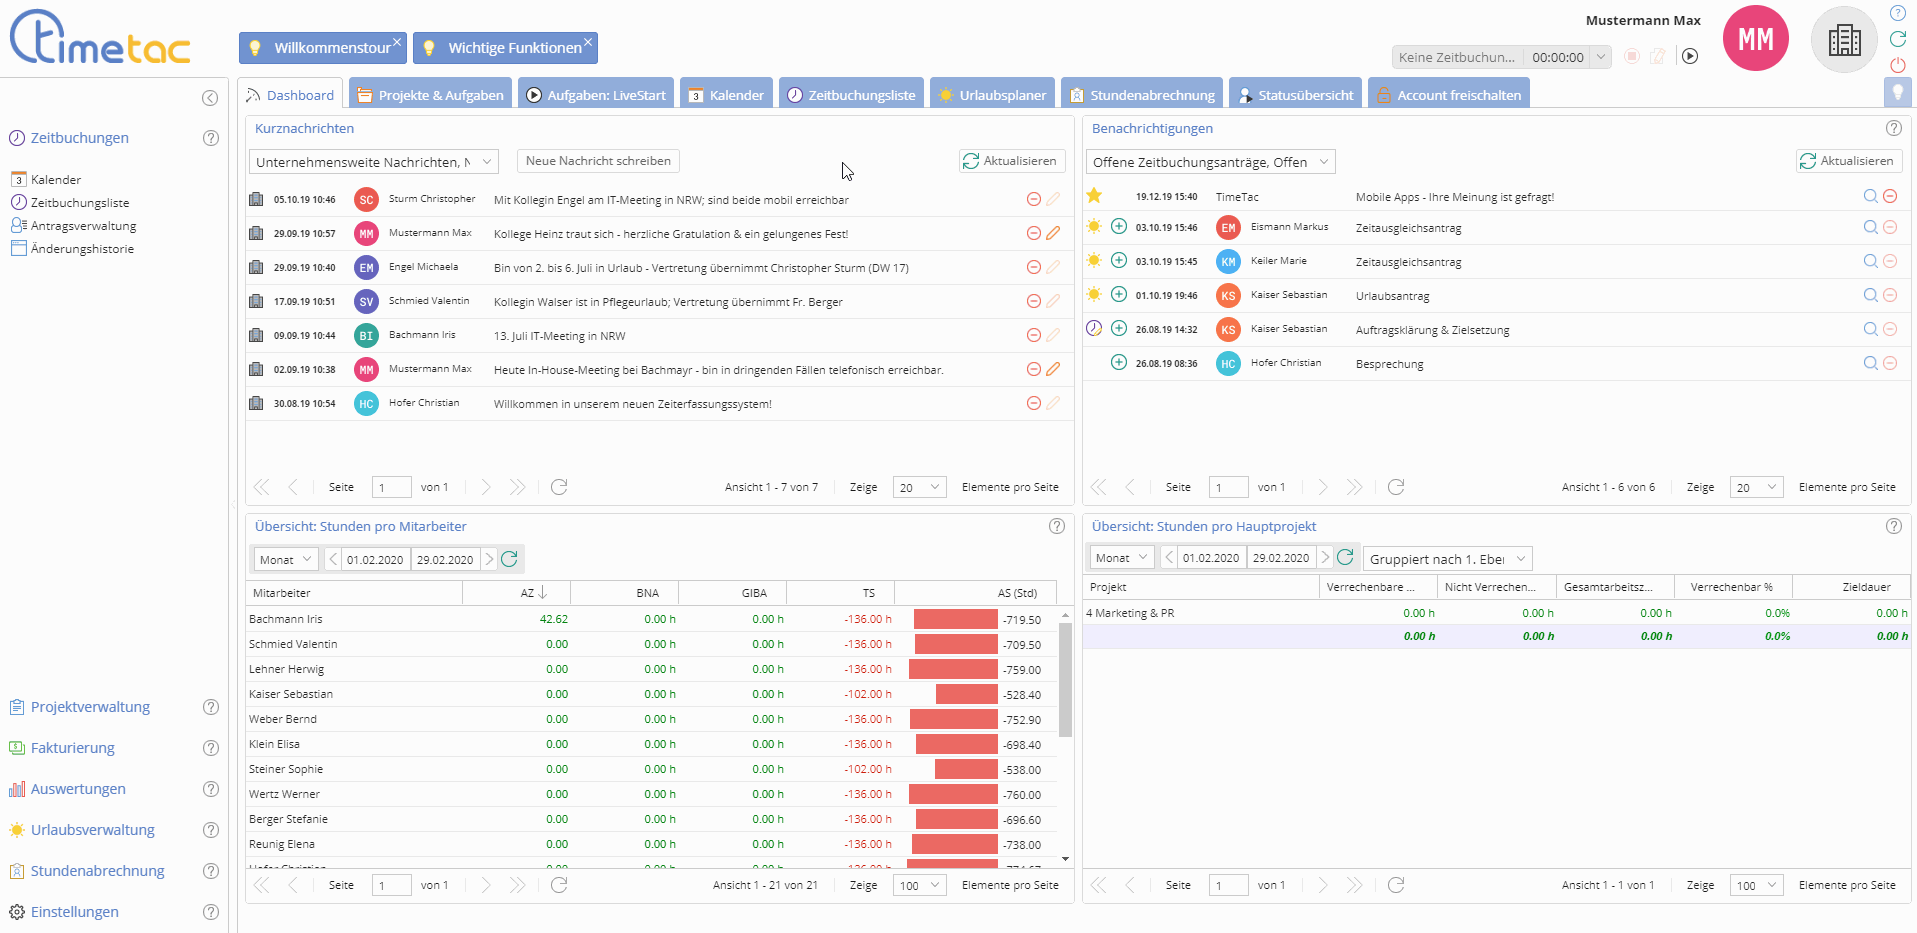Edit Mustermann Max's Kollege Heinz message pencil
This screenshot has width=1917, height=933.
click(x=1053, y=234)
